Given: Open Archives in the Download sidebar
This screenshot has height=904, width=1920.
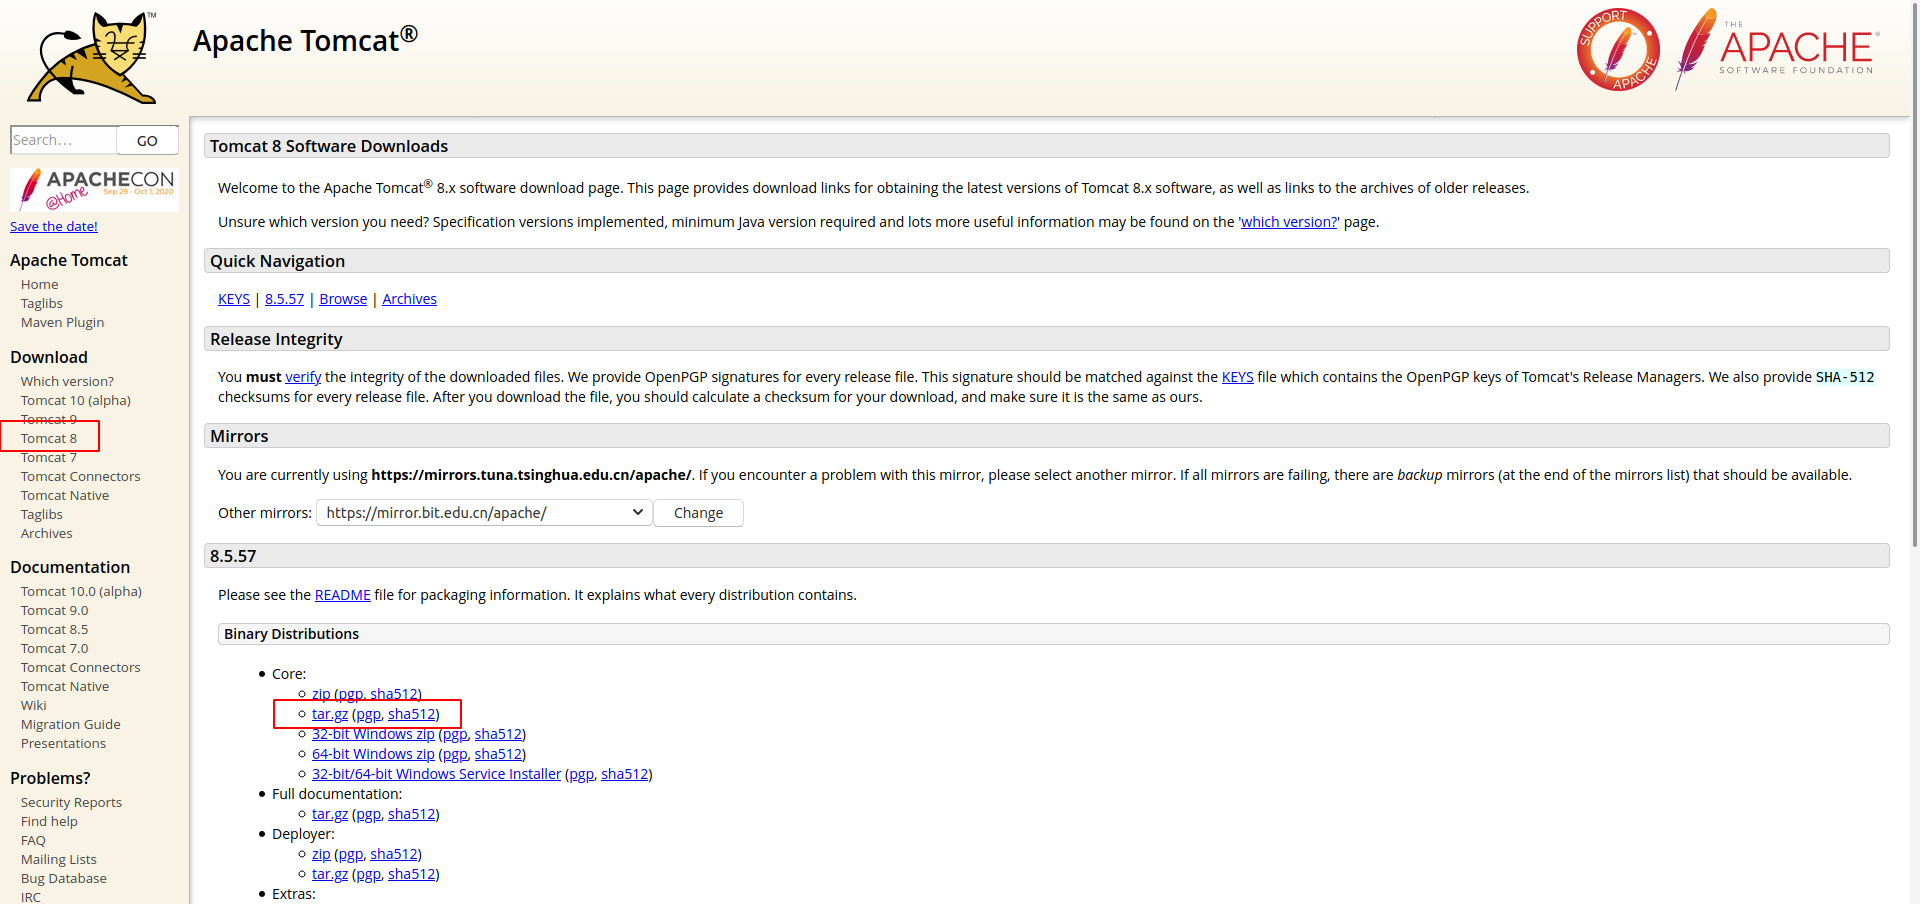Looking at the screenshot, I should point(47,533).
